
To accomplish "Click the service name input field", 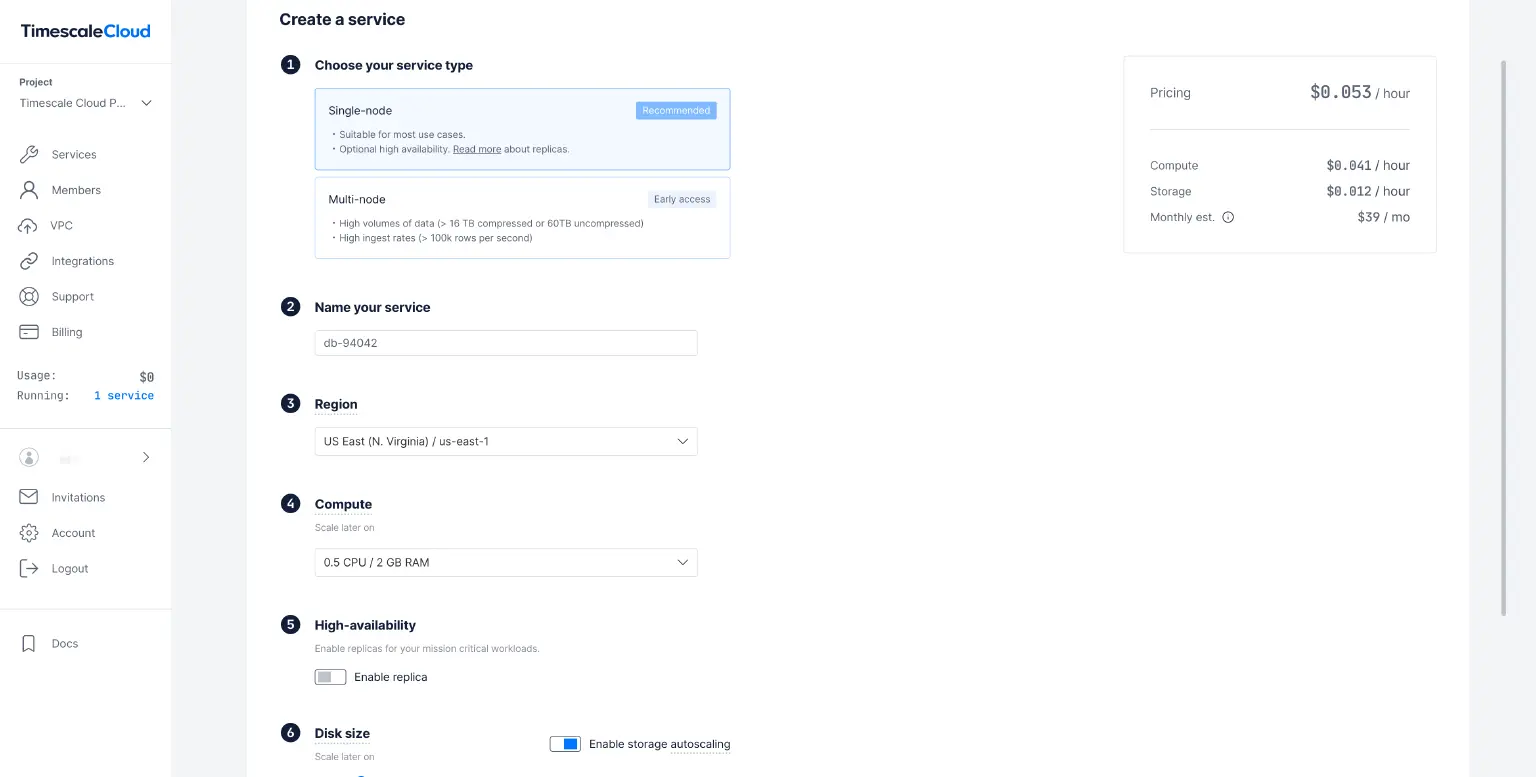I will click(x=505, y=342).
